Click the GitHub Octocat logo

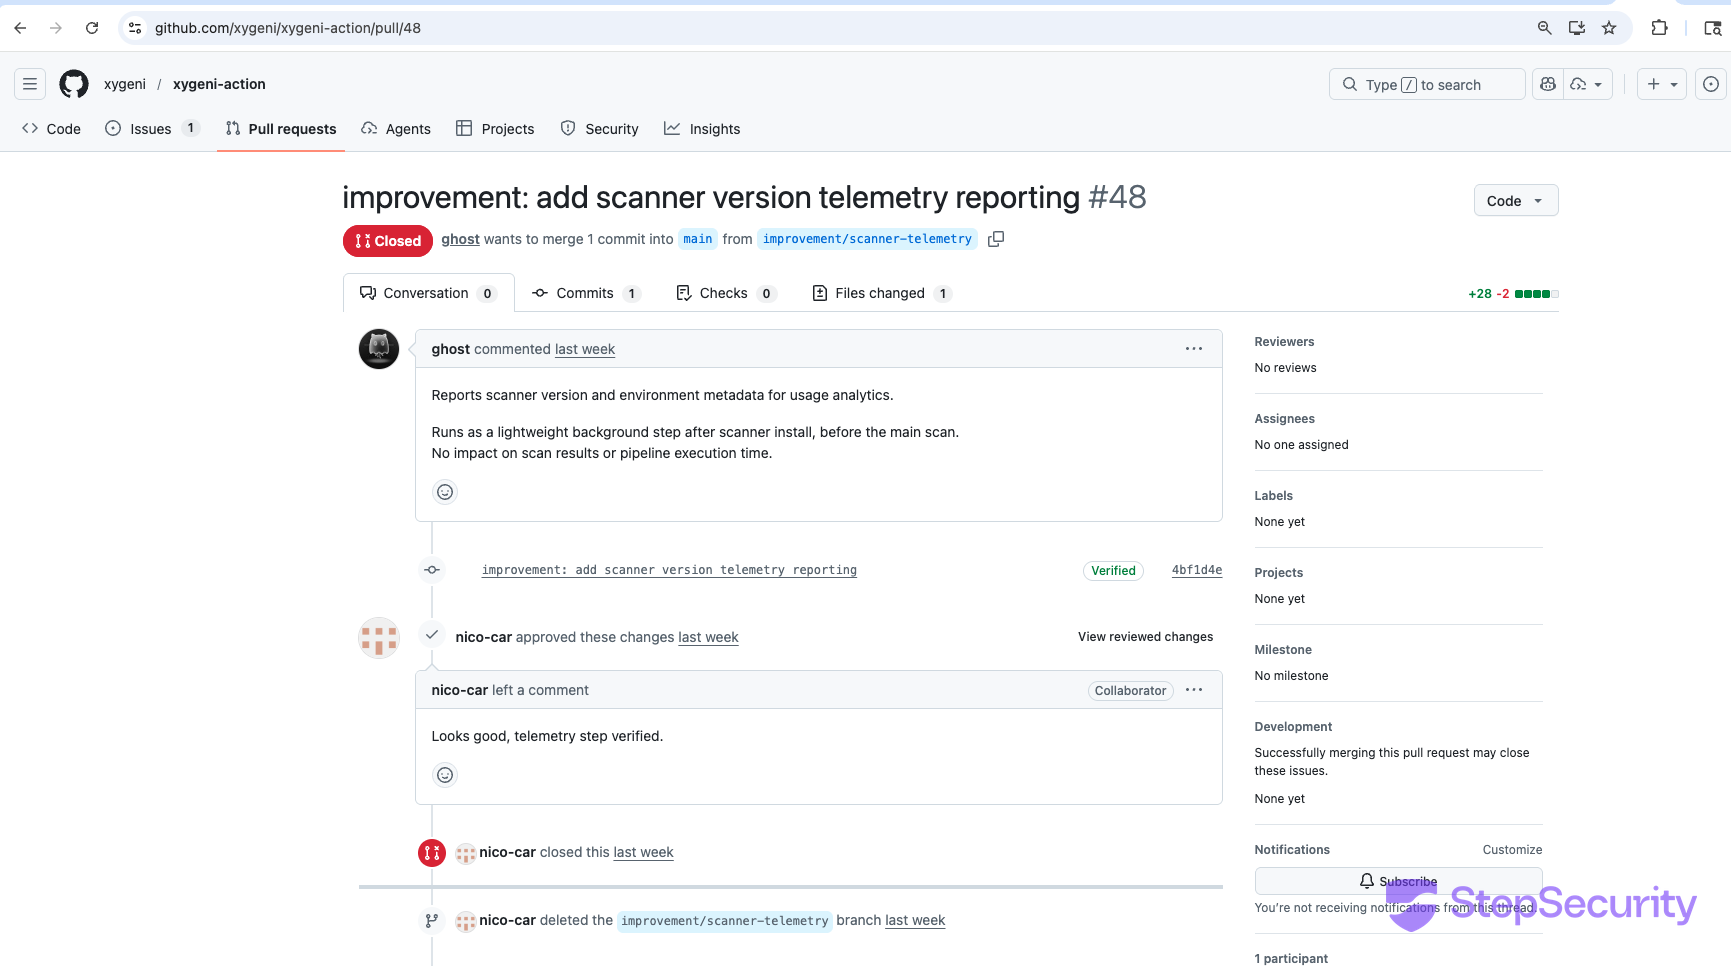[74, 84]
